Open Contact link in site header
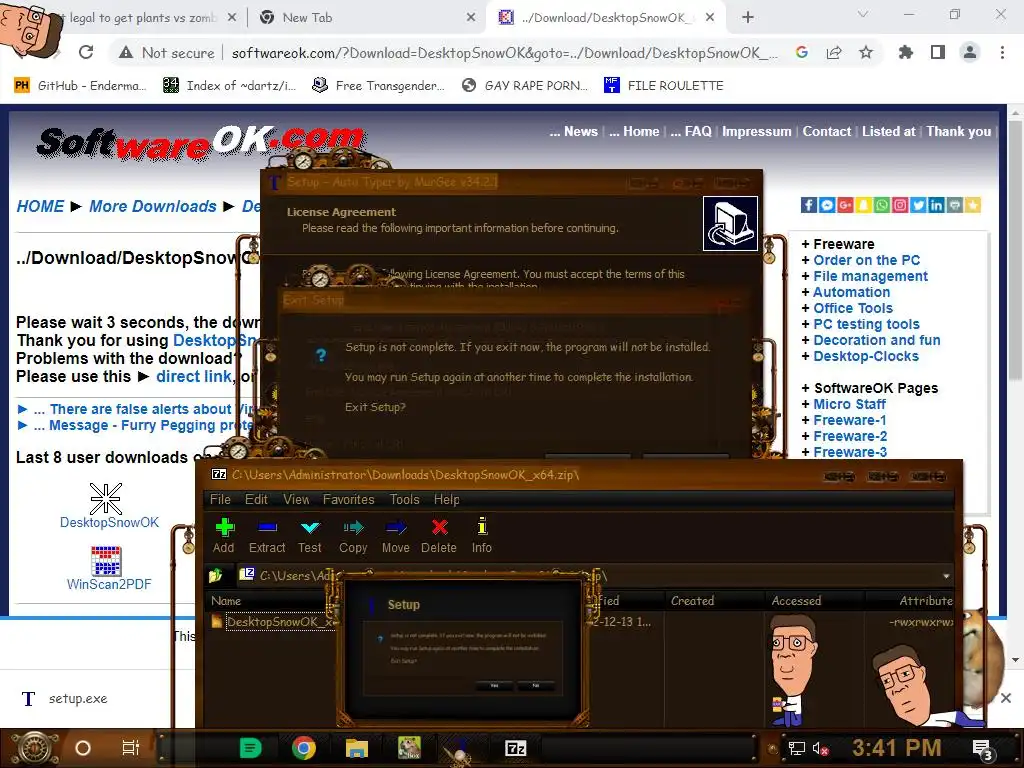The height and width of the screenshot is (768, 1024). click(x=827, y=131)
